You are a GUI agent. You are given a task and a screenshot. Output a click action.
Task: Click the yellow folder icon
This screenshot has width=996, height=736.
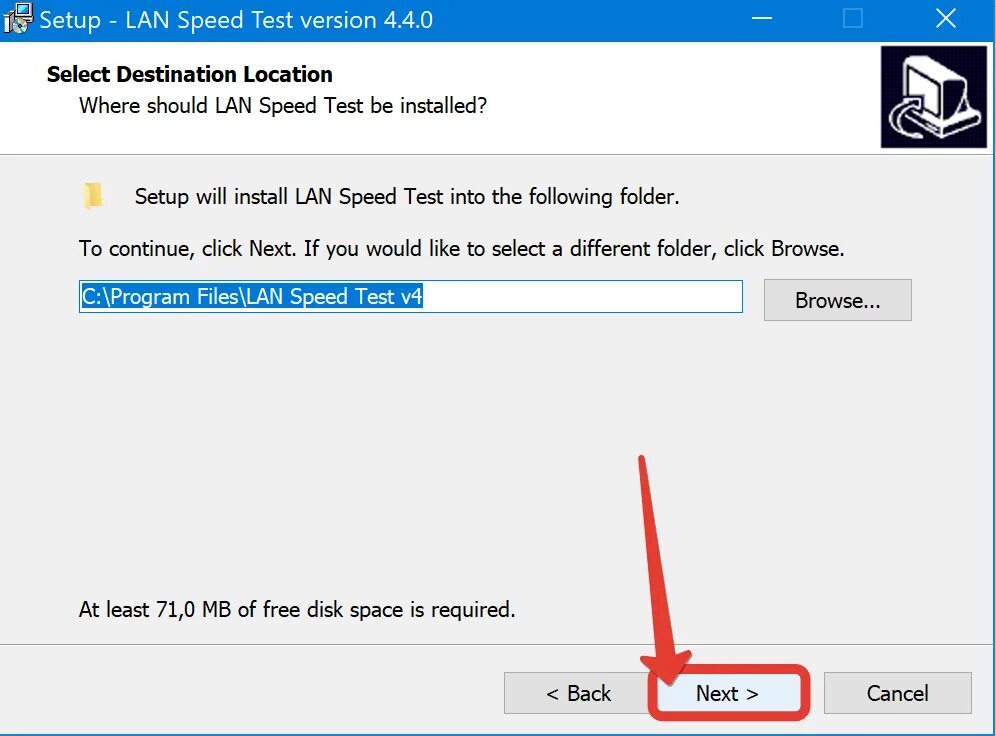[x=93, y=196]
